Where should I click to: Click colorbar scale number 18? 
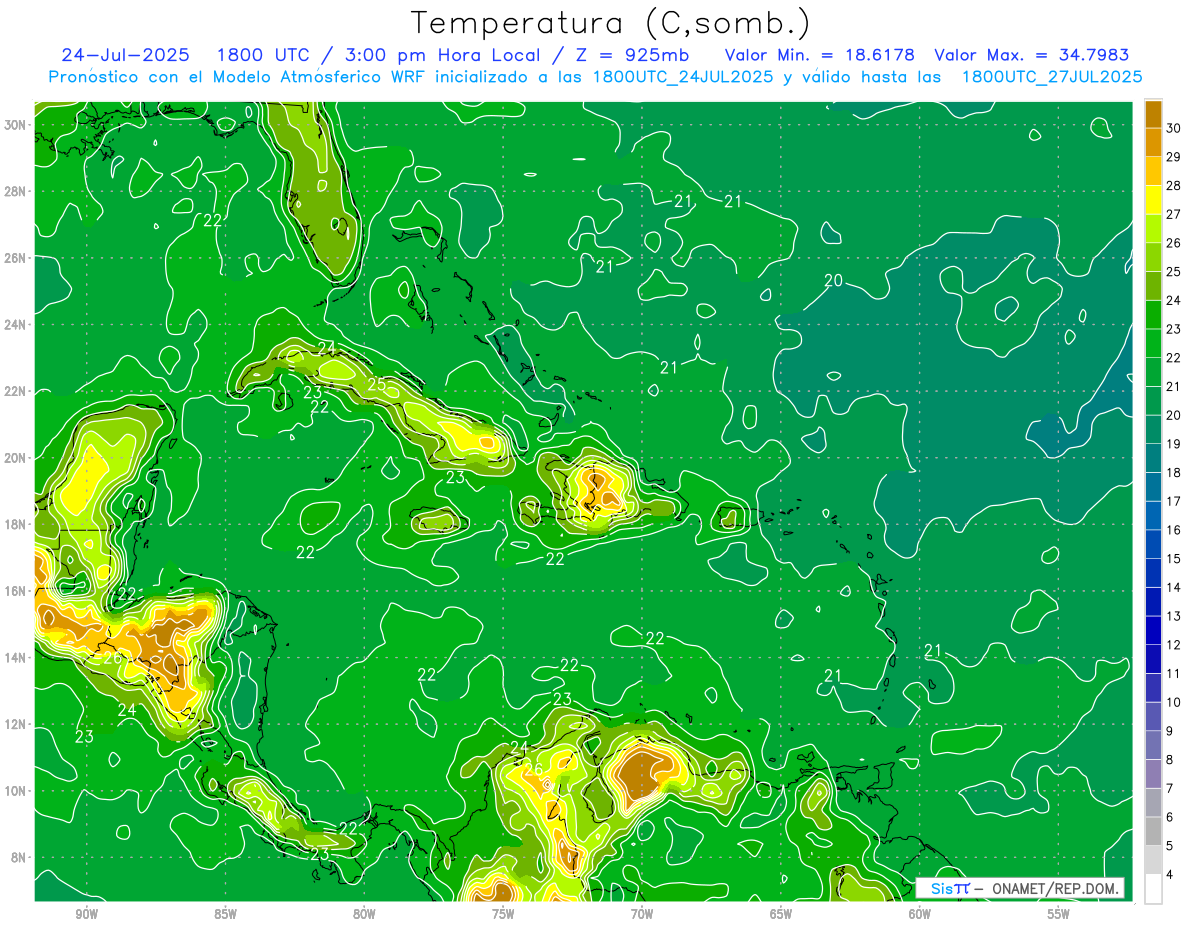(1173, 472)
